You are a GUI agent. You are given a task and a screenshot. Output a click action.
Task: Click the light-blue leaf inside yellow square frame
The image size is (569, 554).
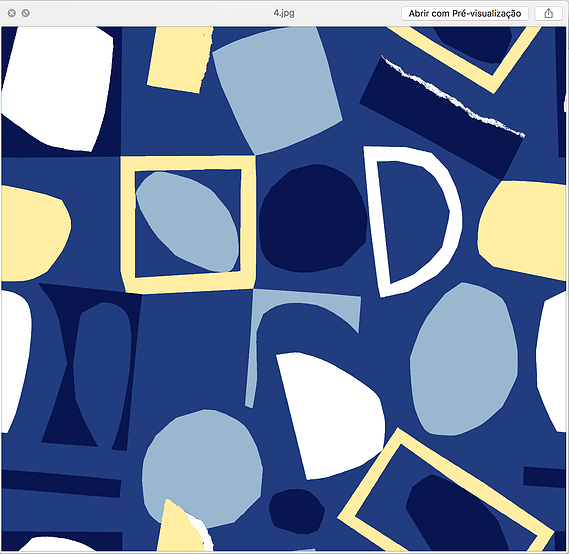(x=188, y=222)
